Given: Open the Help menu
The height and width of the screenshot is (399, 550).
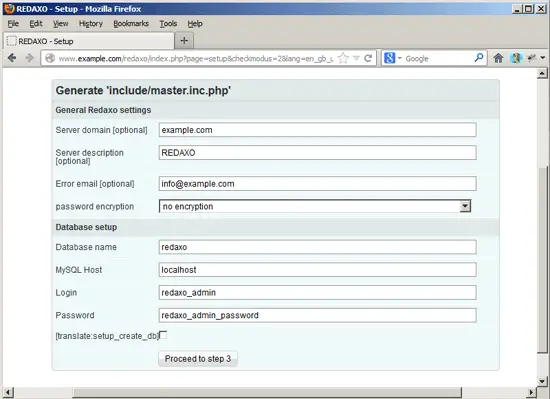Looking at the screenshot, I should [x=195, y=24].
